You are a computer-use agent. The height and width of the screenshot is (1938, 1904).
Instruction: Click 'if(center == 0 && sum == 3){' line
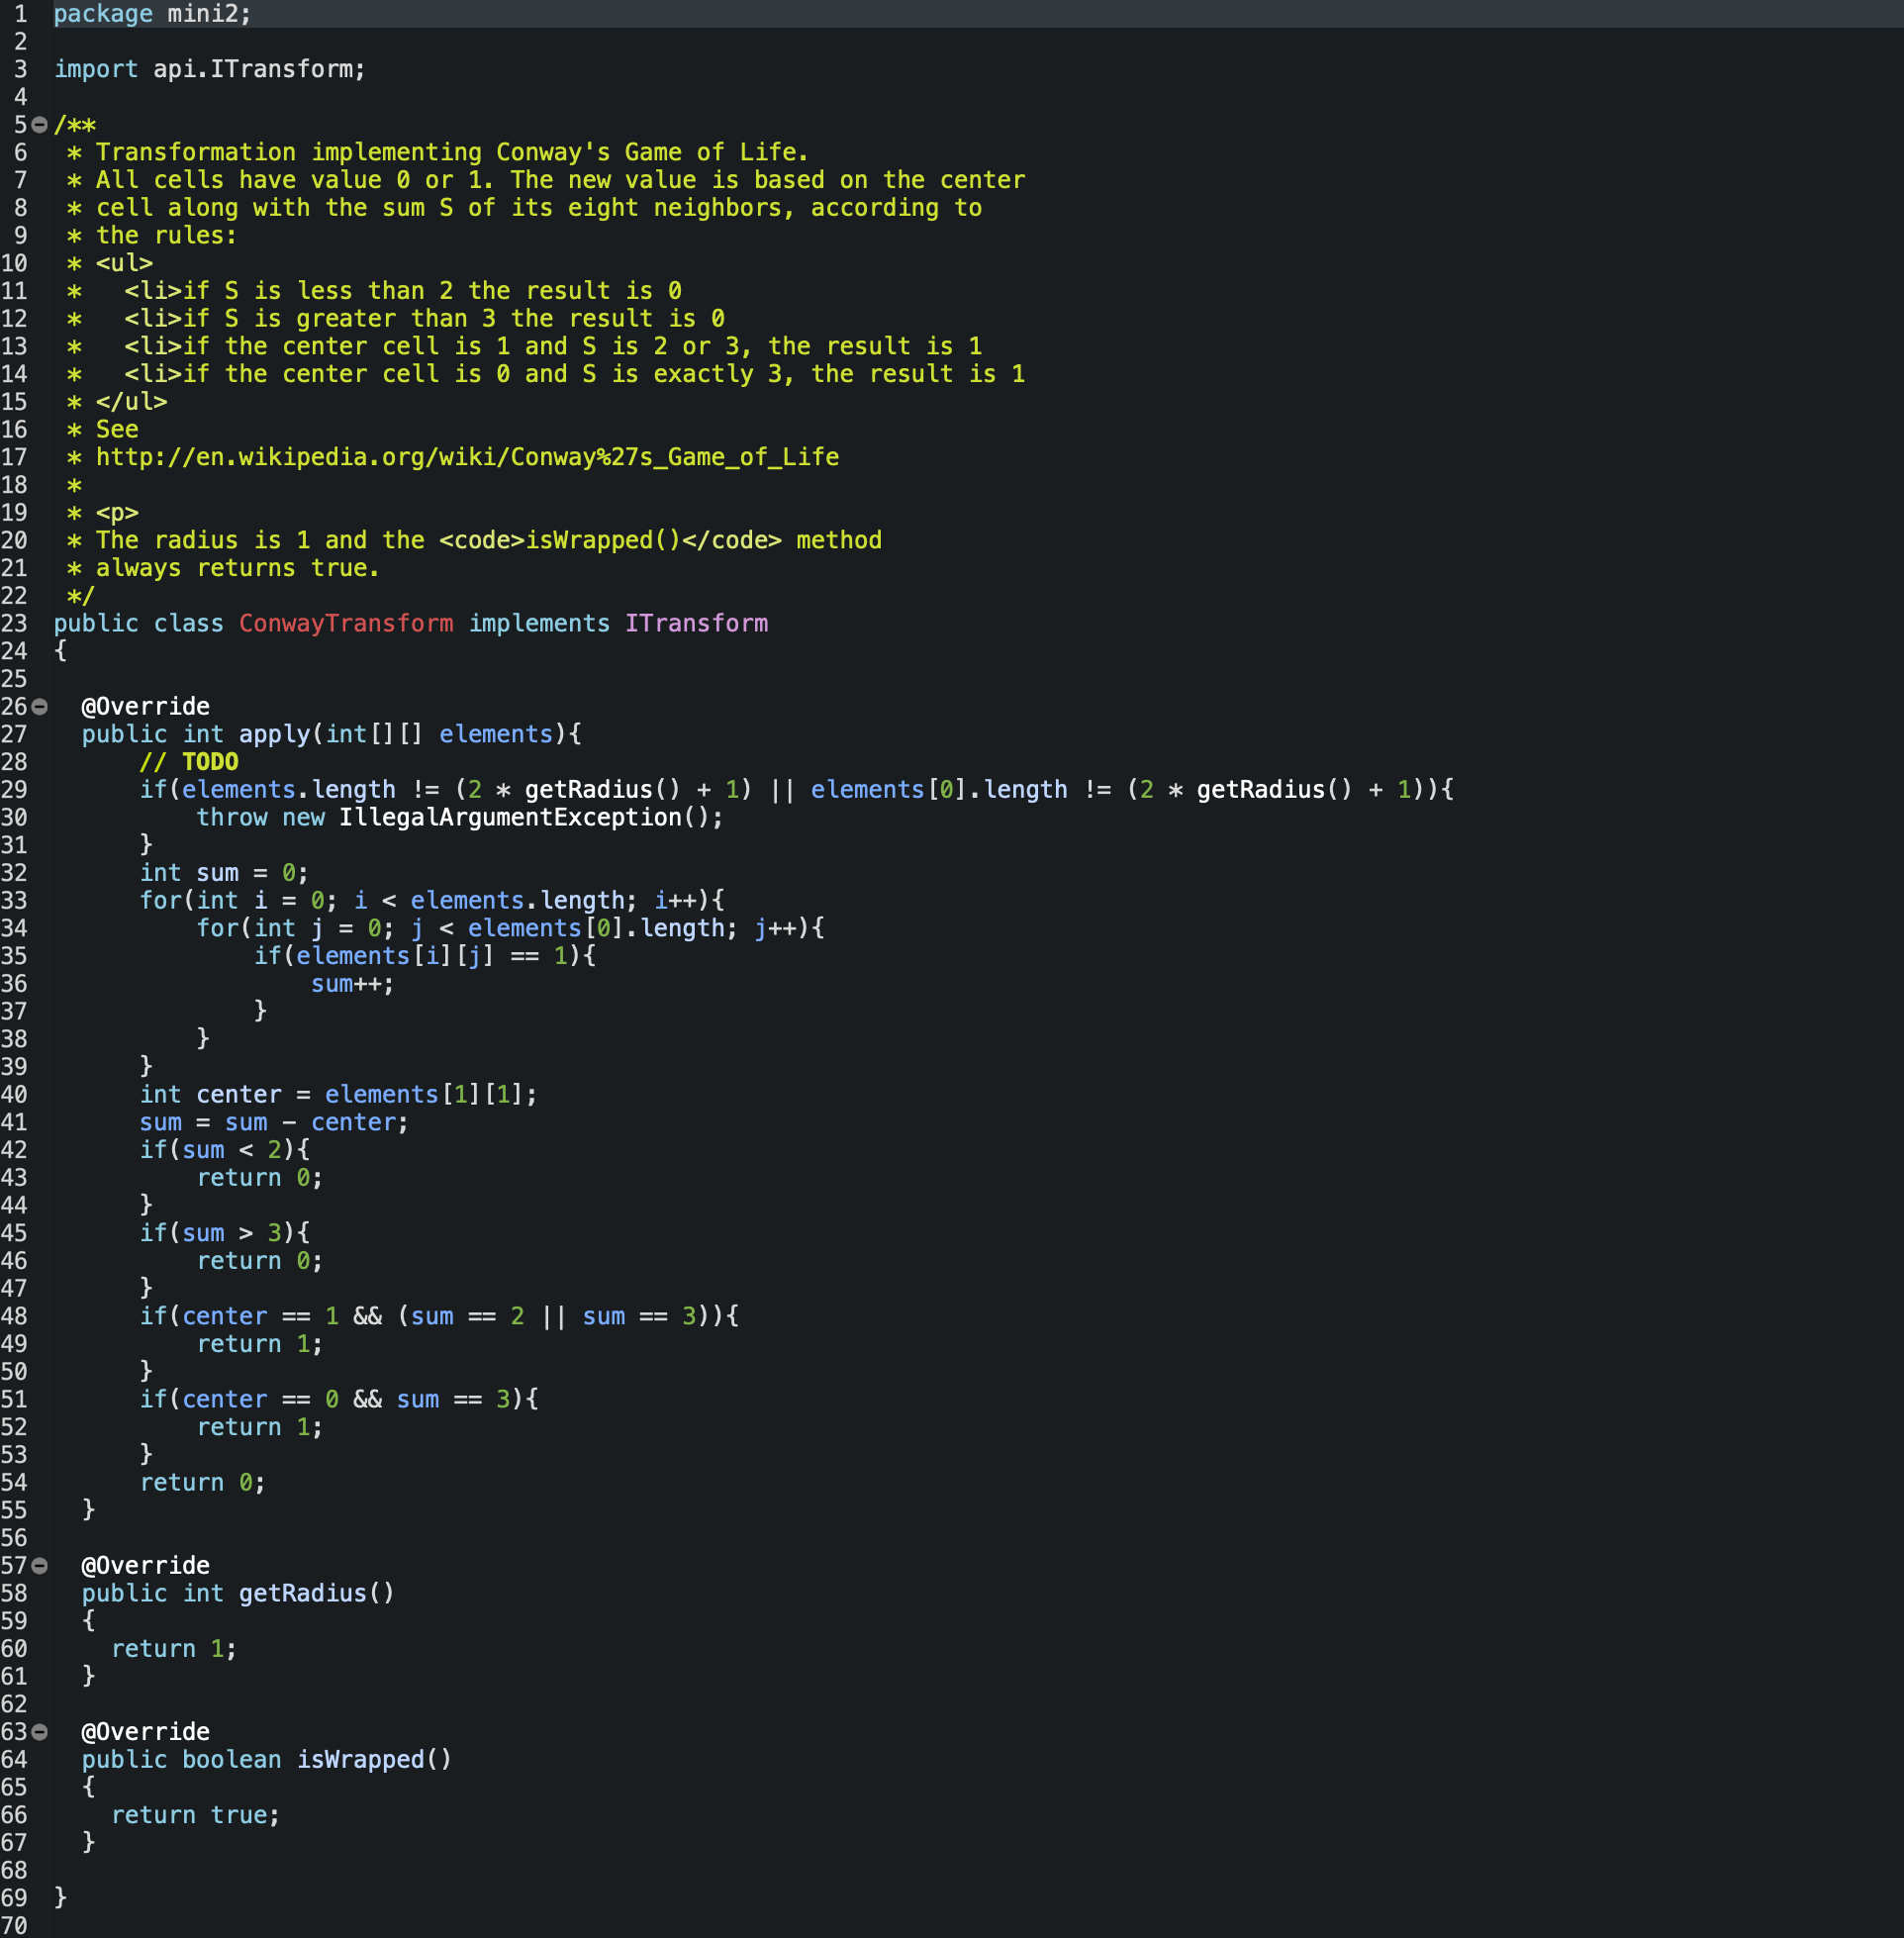(x=339, y=1399)
